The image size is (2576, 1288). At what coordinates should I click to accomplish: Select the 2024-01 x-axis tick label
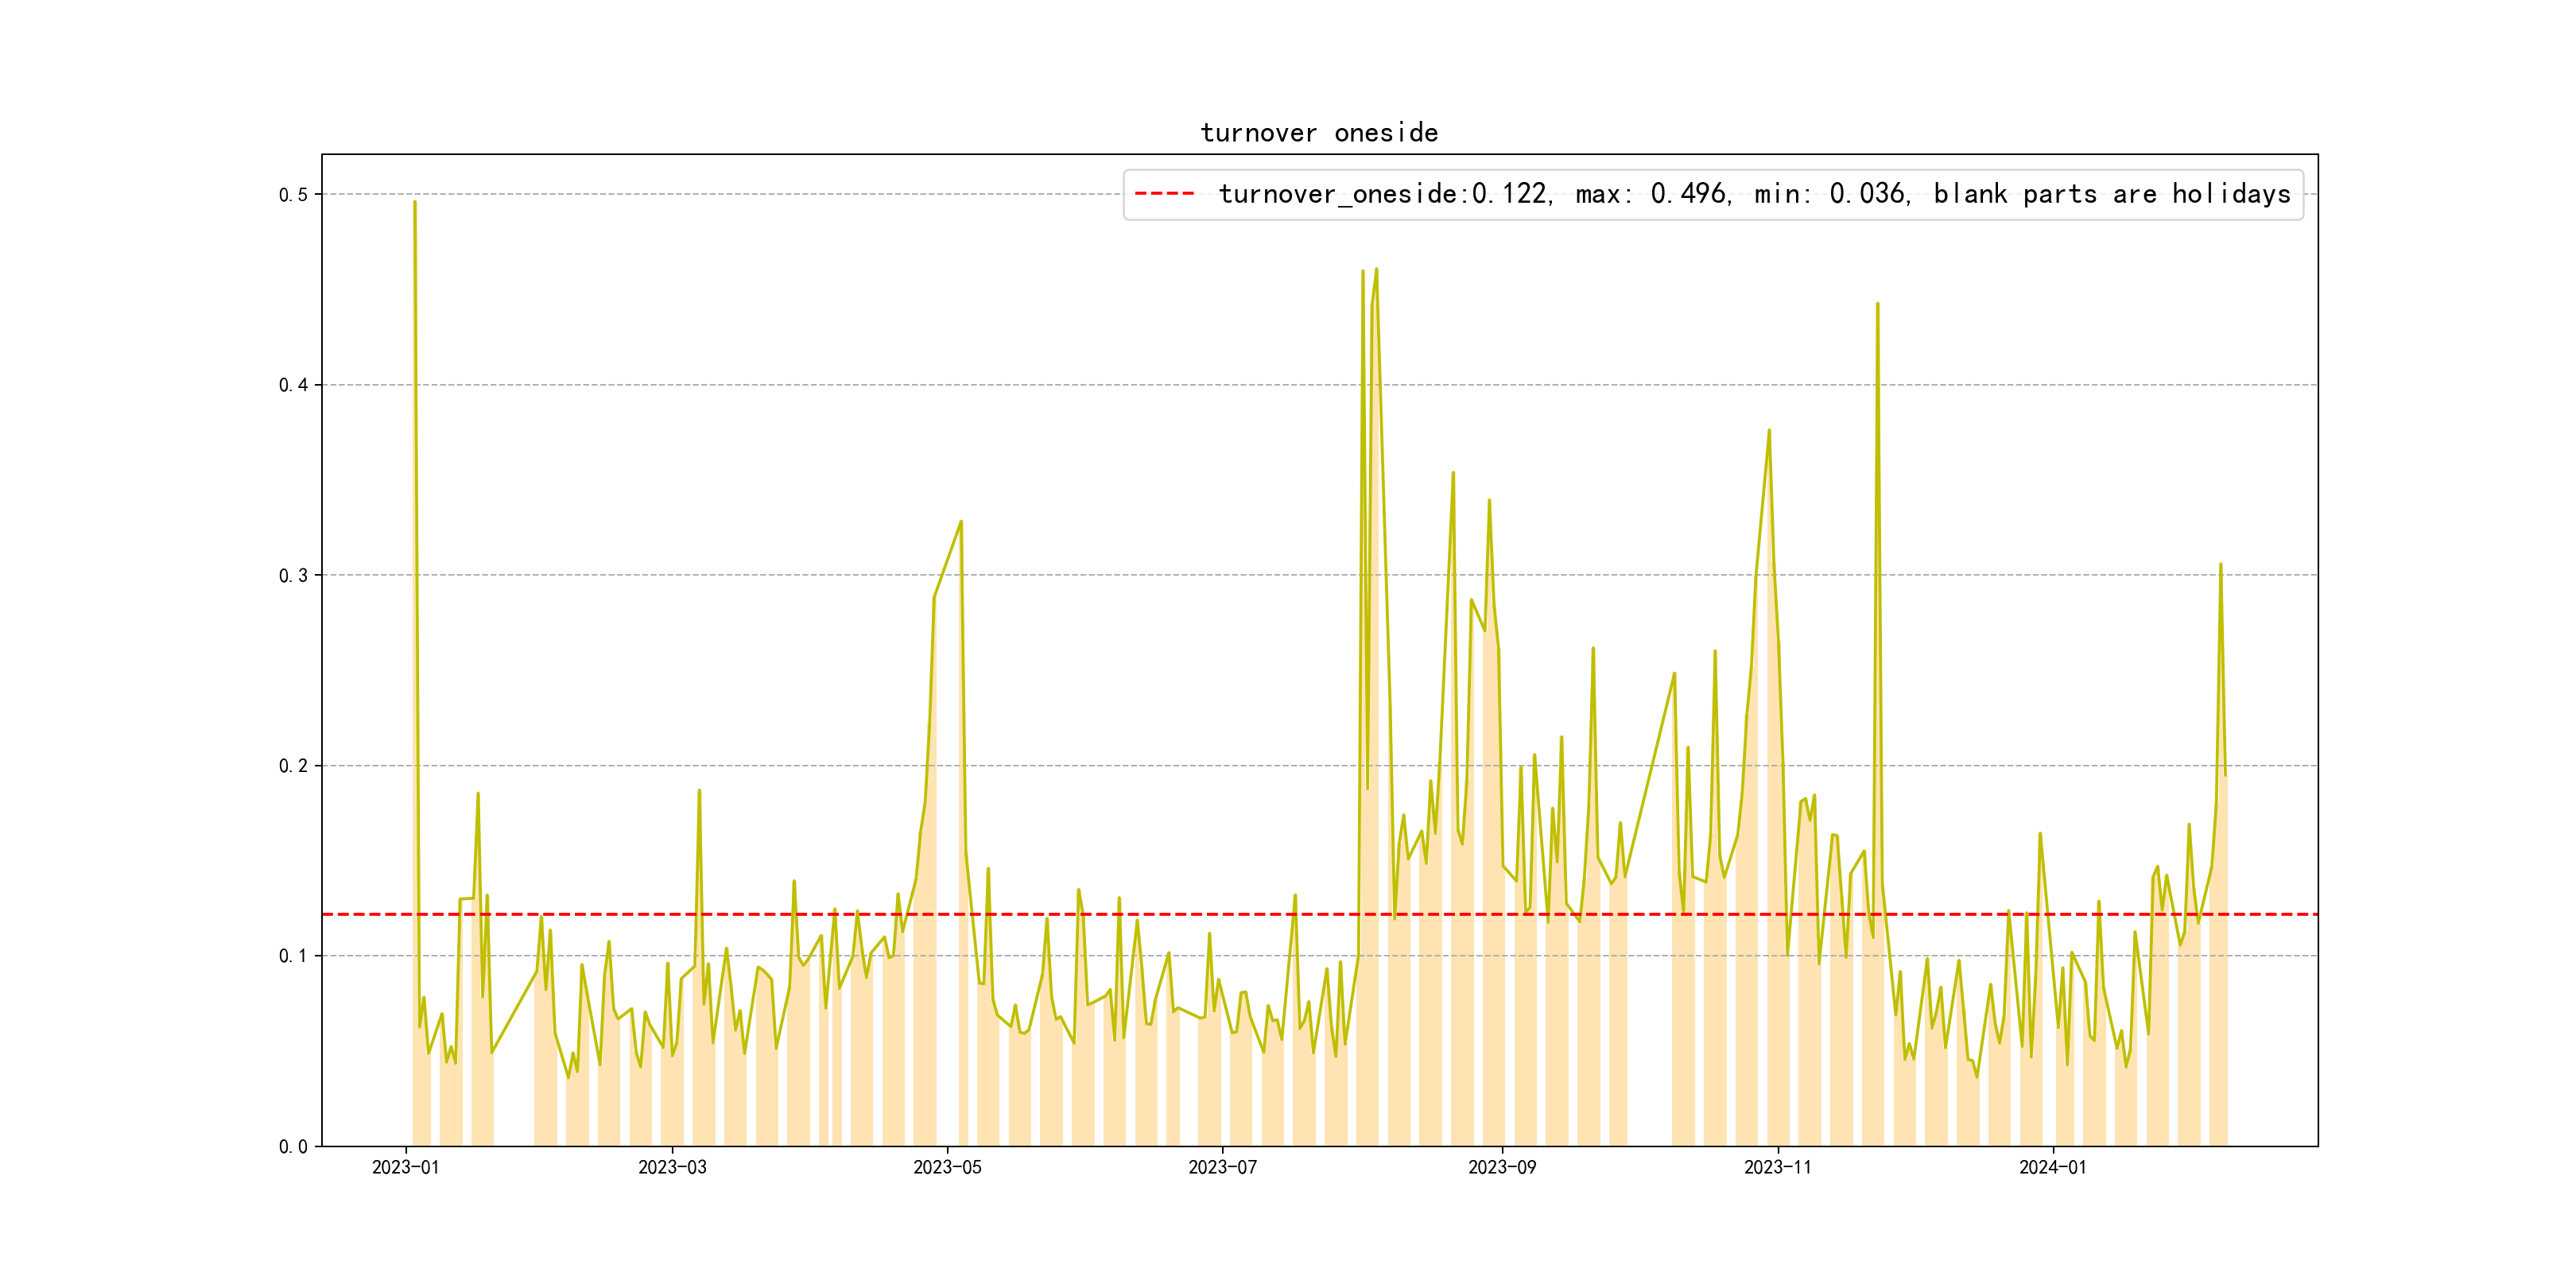coord(2052,1167)
